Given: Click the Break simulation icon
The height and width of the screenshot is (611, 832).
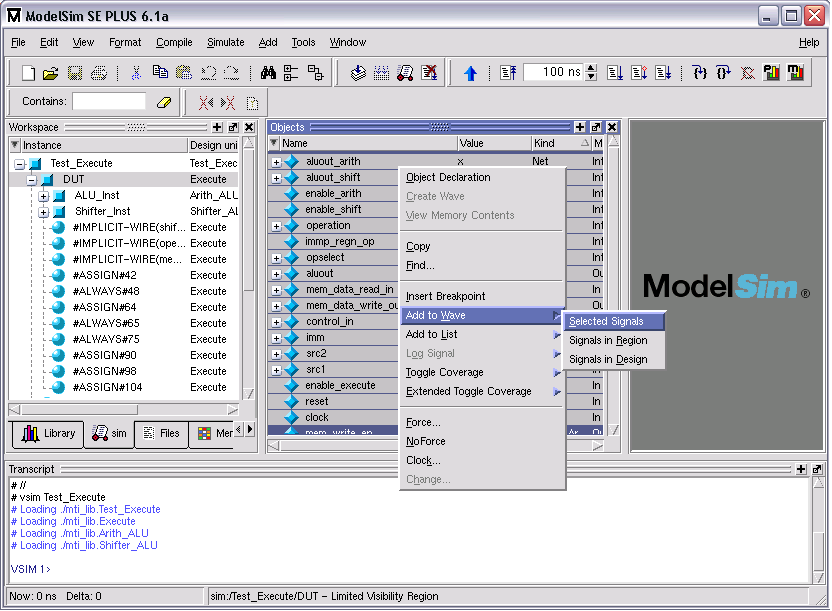Looking at the screenshot, I should [429, 73].
